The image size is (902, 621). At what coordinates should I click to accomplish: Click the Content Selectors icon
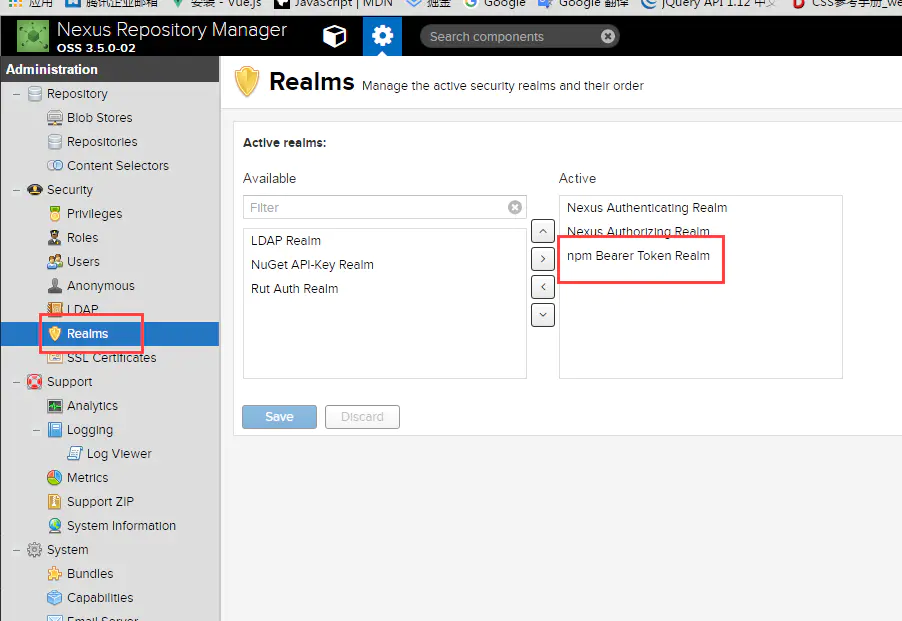coord(55,166)
